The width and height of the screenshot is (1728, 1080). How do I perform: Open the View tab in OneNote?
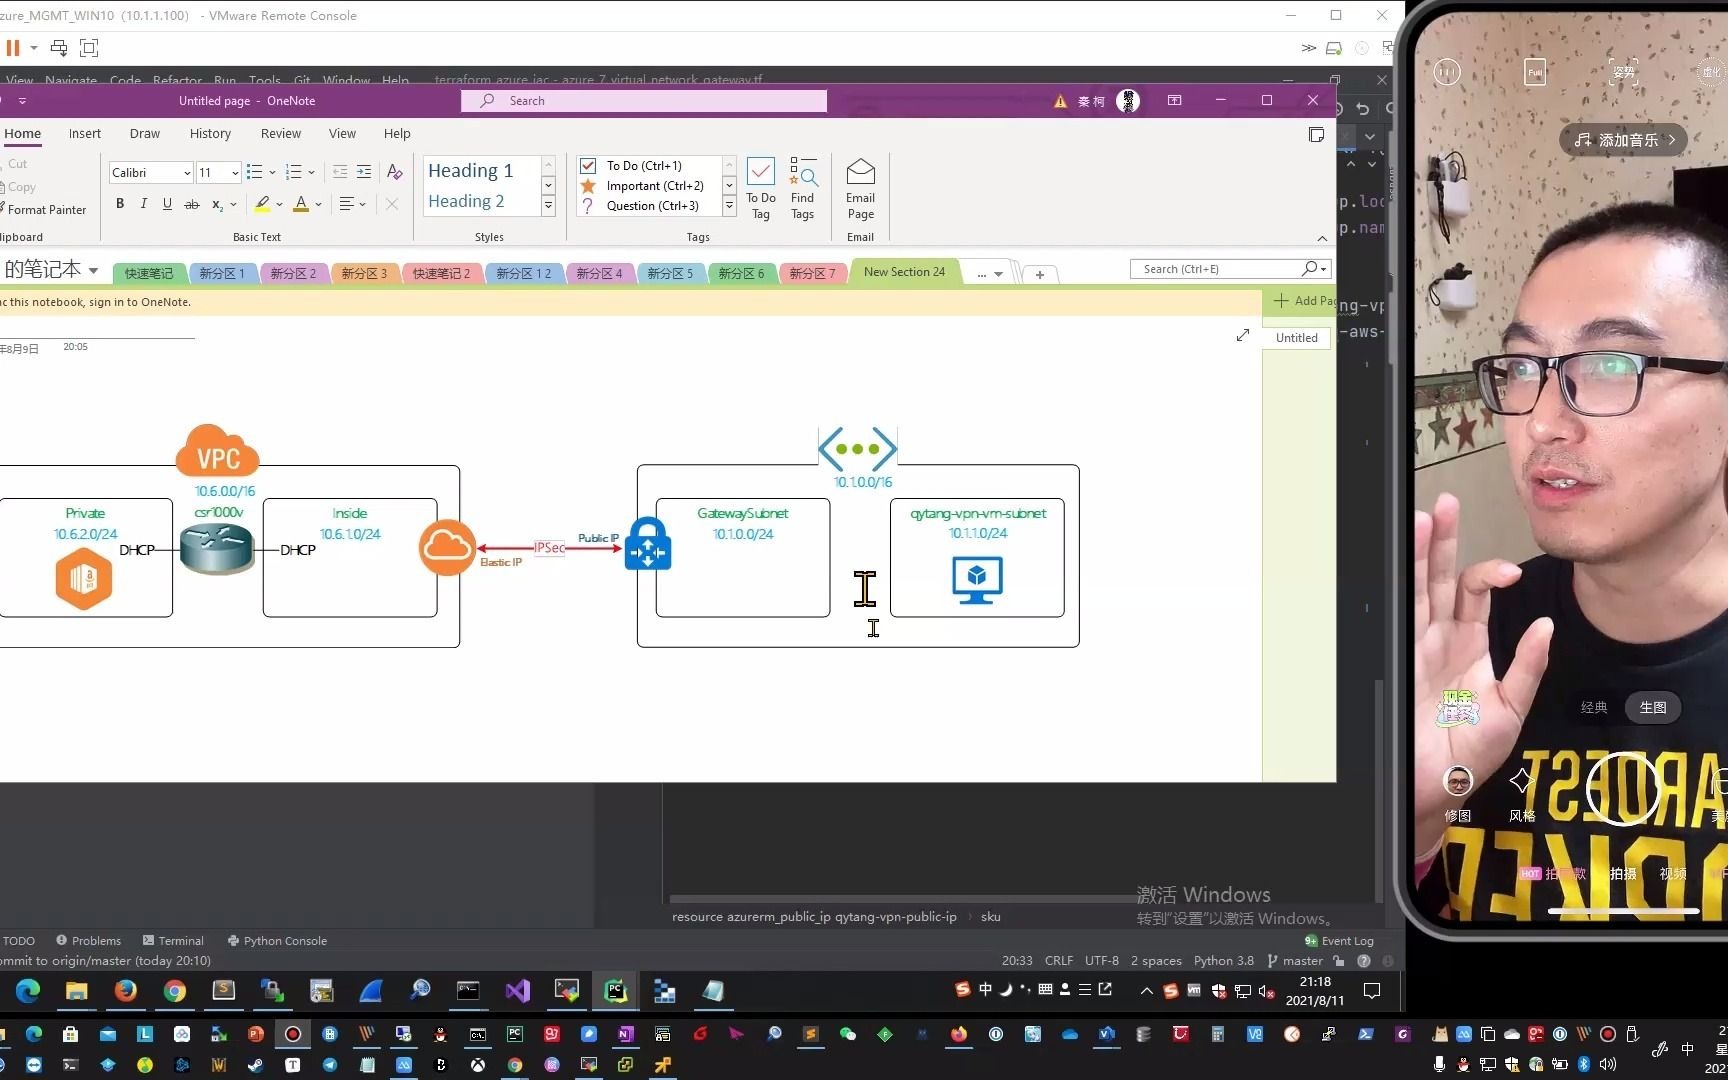click(342, 133)
